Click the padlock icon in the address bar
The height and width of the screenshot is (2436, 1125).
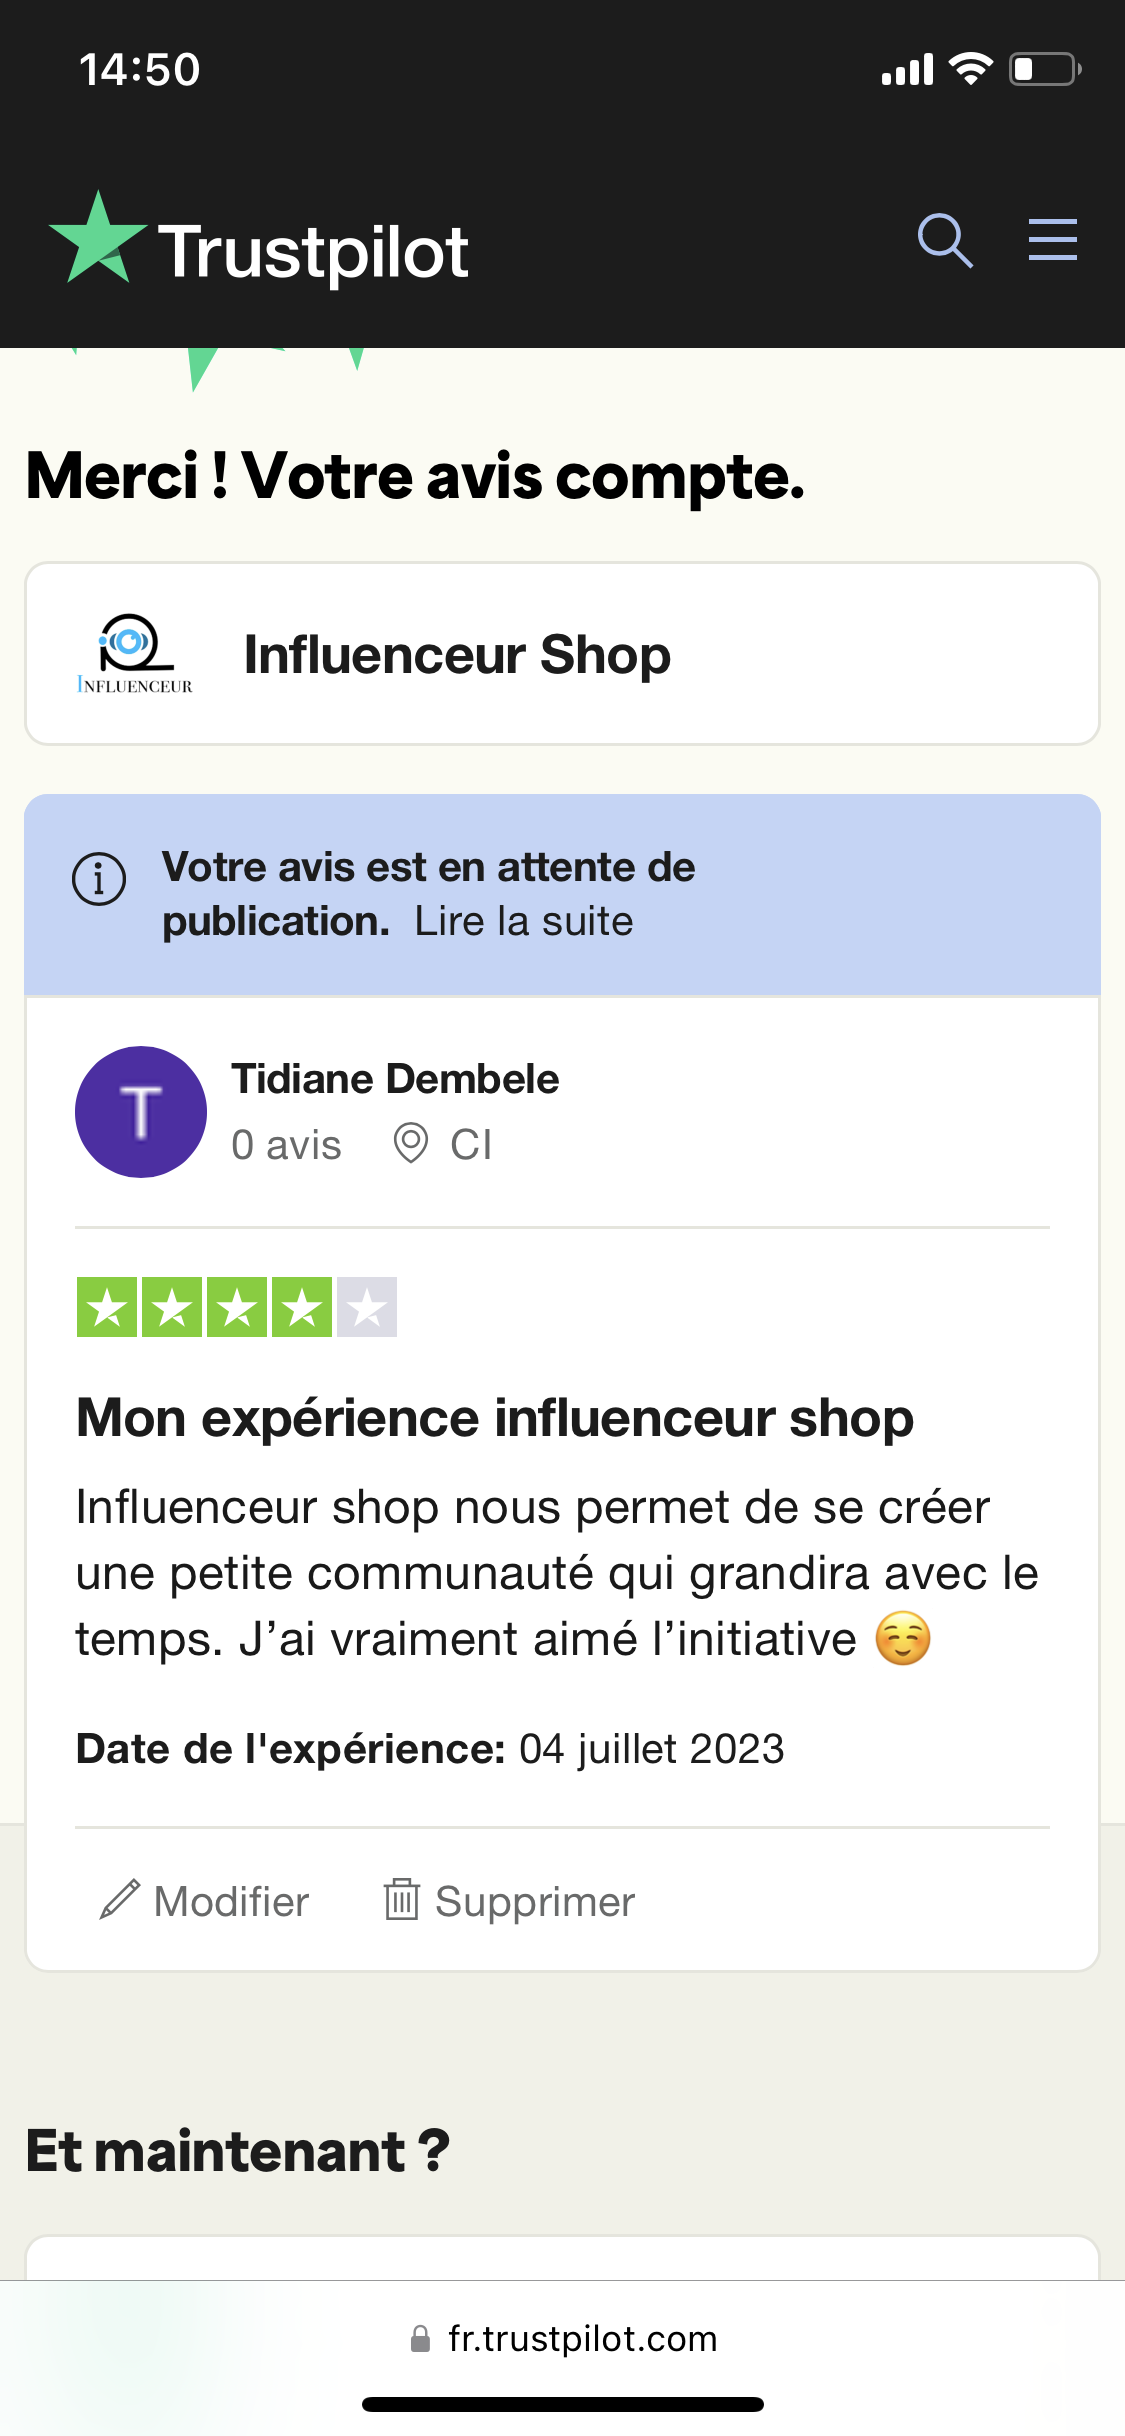(421, 2338)
